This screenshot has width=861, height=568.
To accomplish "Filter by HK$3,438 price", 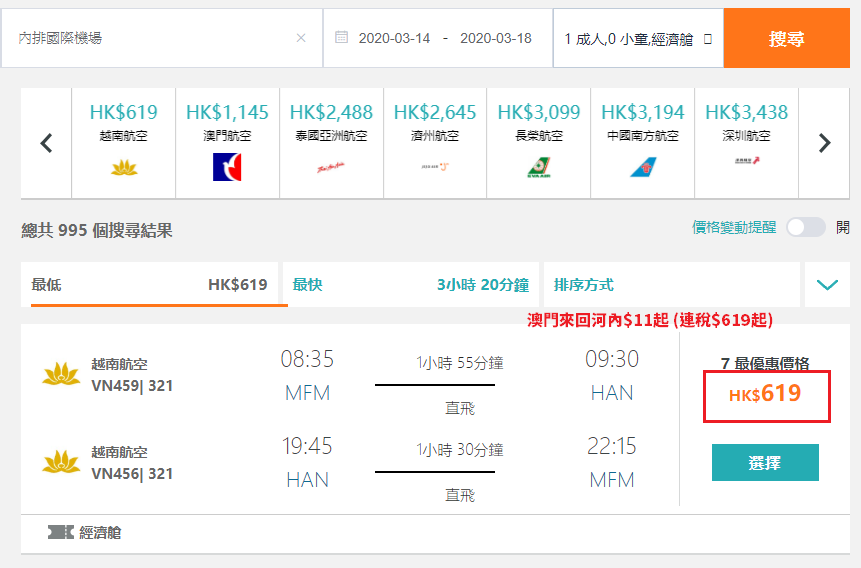I will tap(747, 112).
